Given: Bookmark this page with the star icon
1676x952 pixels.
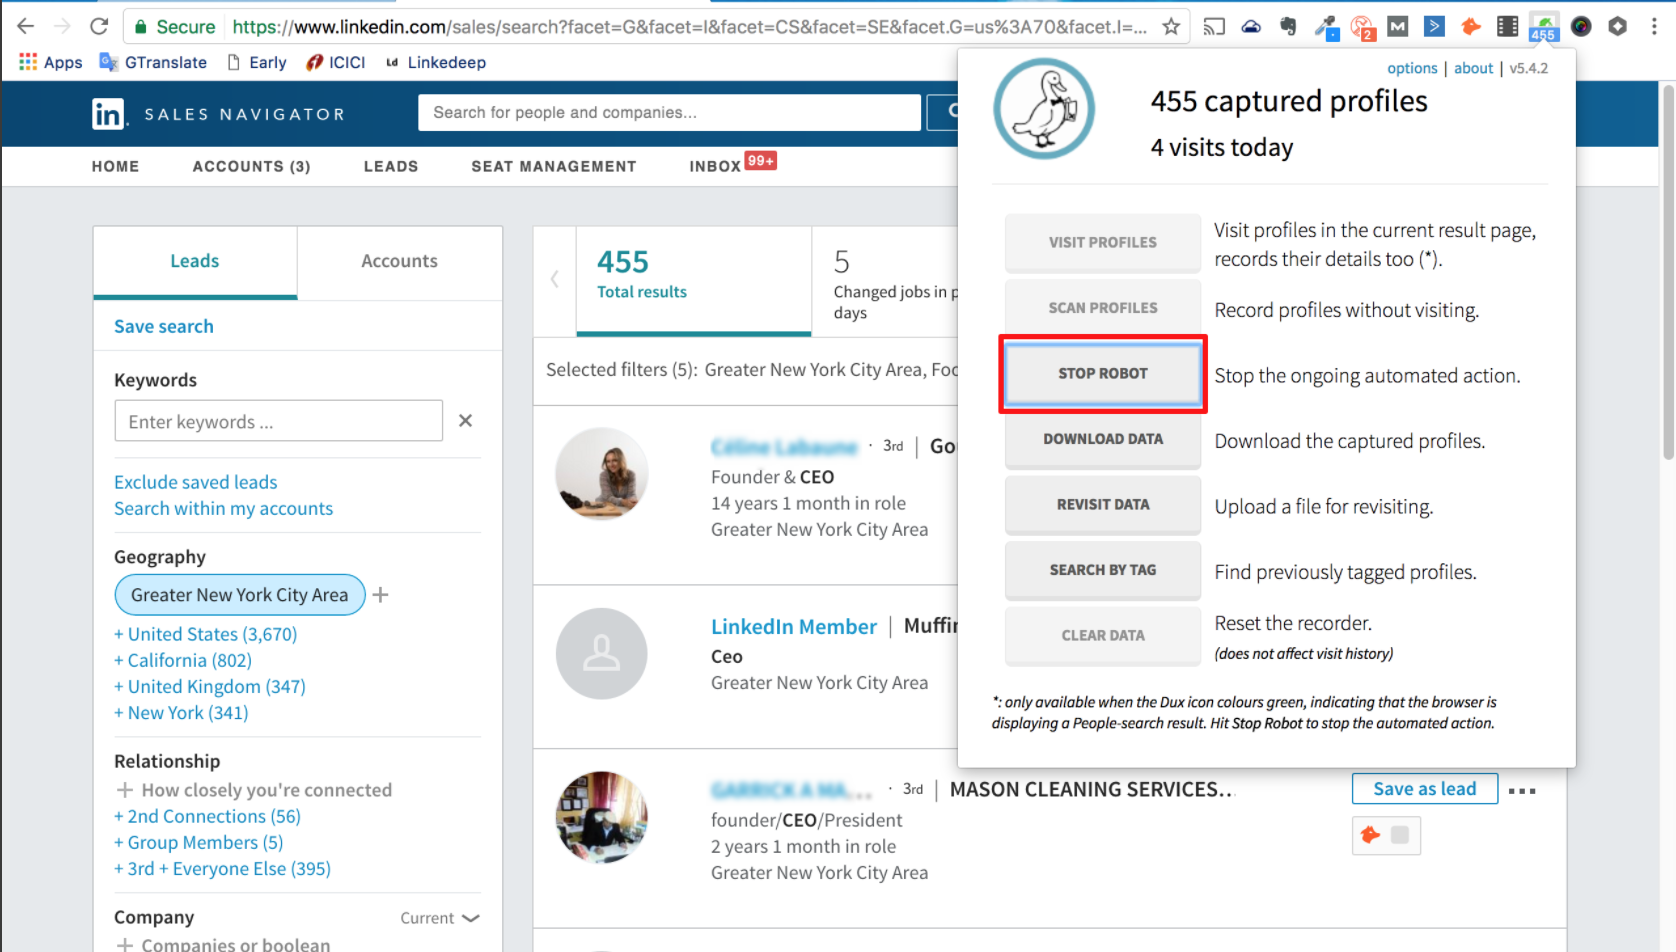Looking at the screenshot, I should tap(1171, 27).
